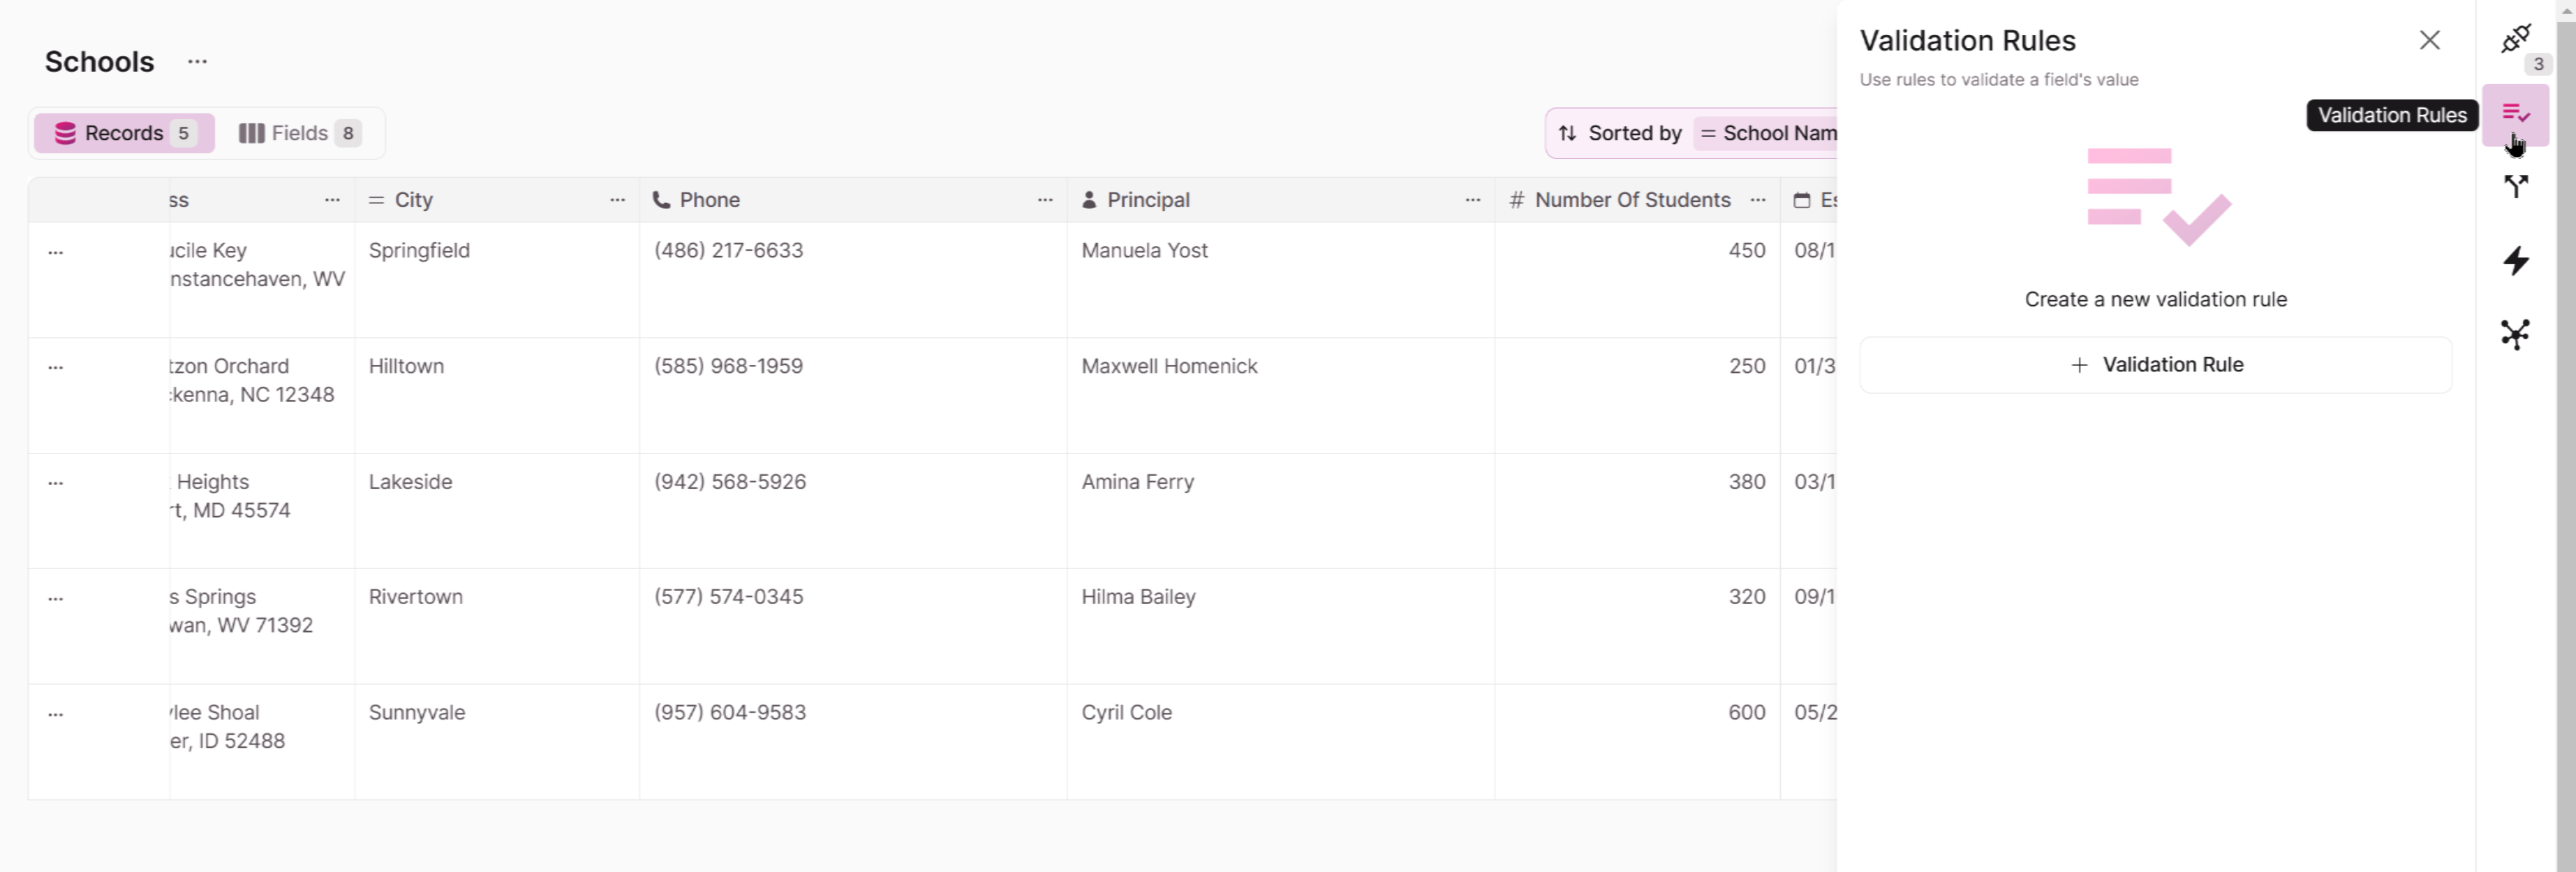Screen dimensions: 2576x872
Task: Click the Principal column header
Action: pyautogui.click(x=1281, y=200)
